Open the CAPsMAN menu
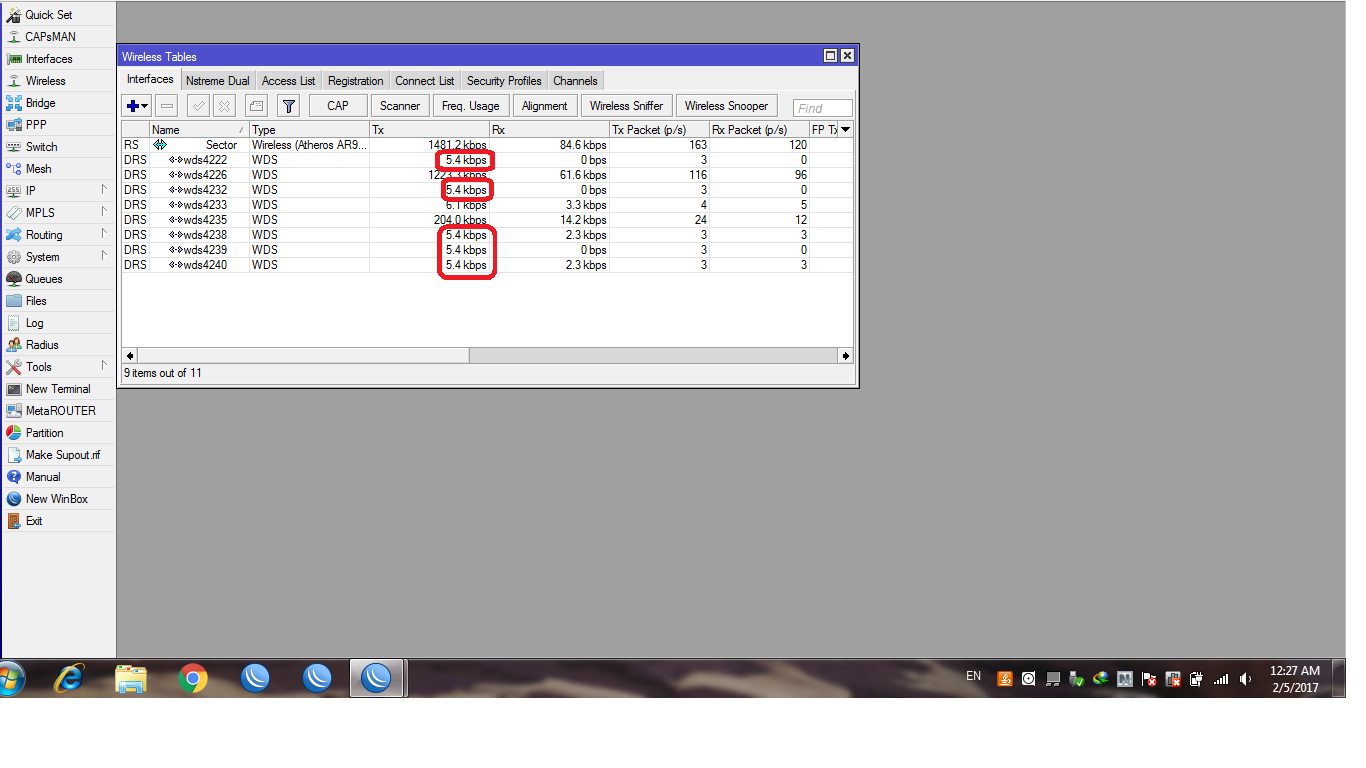 [50, 37]
